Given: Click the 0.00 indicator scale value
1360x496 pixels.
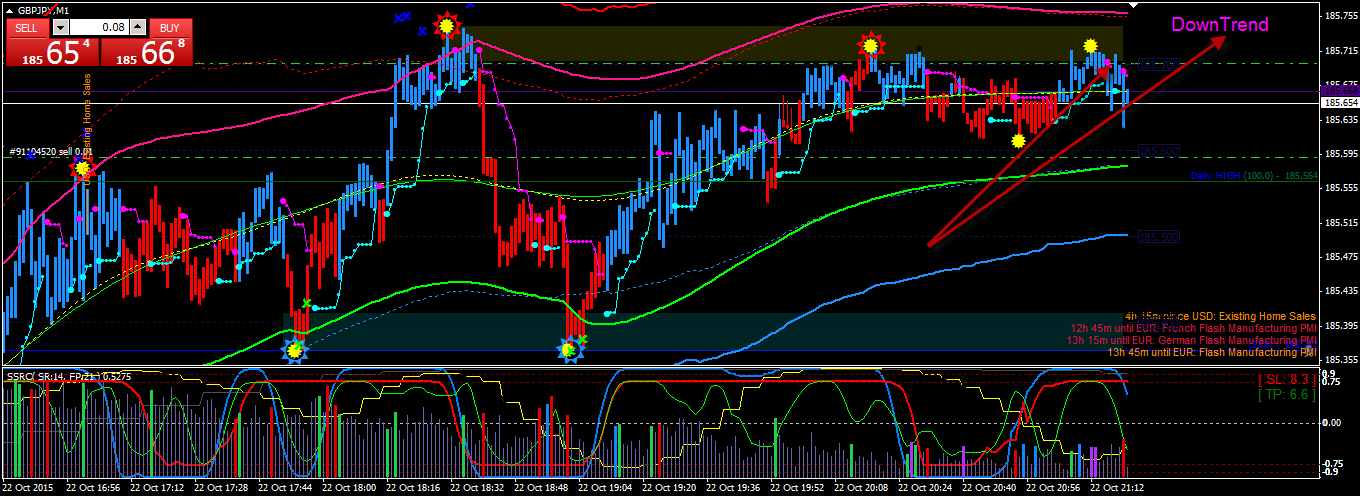Looking at the screenshot, I should 1333,423.
